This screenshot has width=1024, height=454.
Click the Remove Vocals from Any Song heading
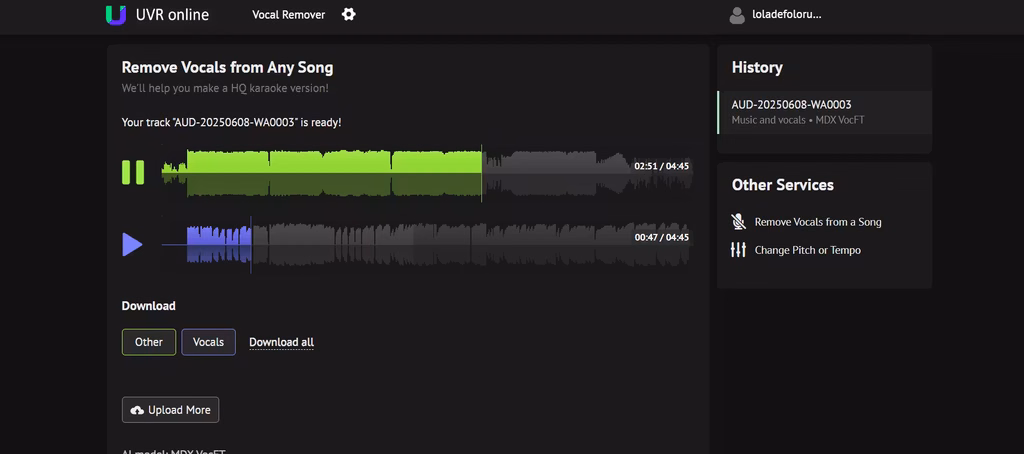227,67
